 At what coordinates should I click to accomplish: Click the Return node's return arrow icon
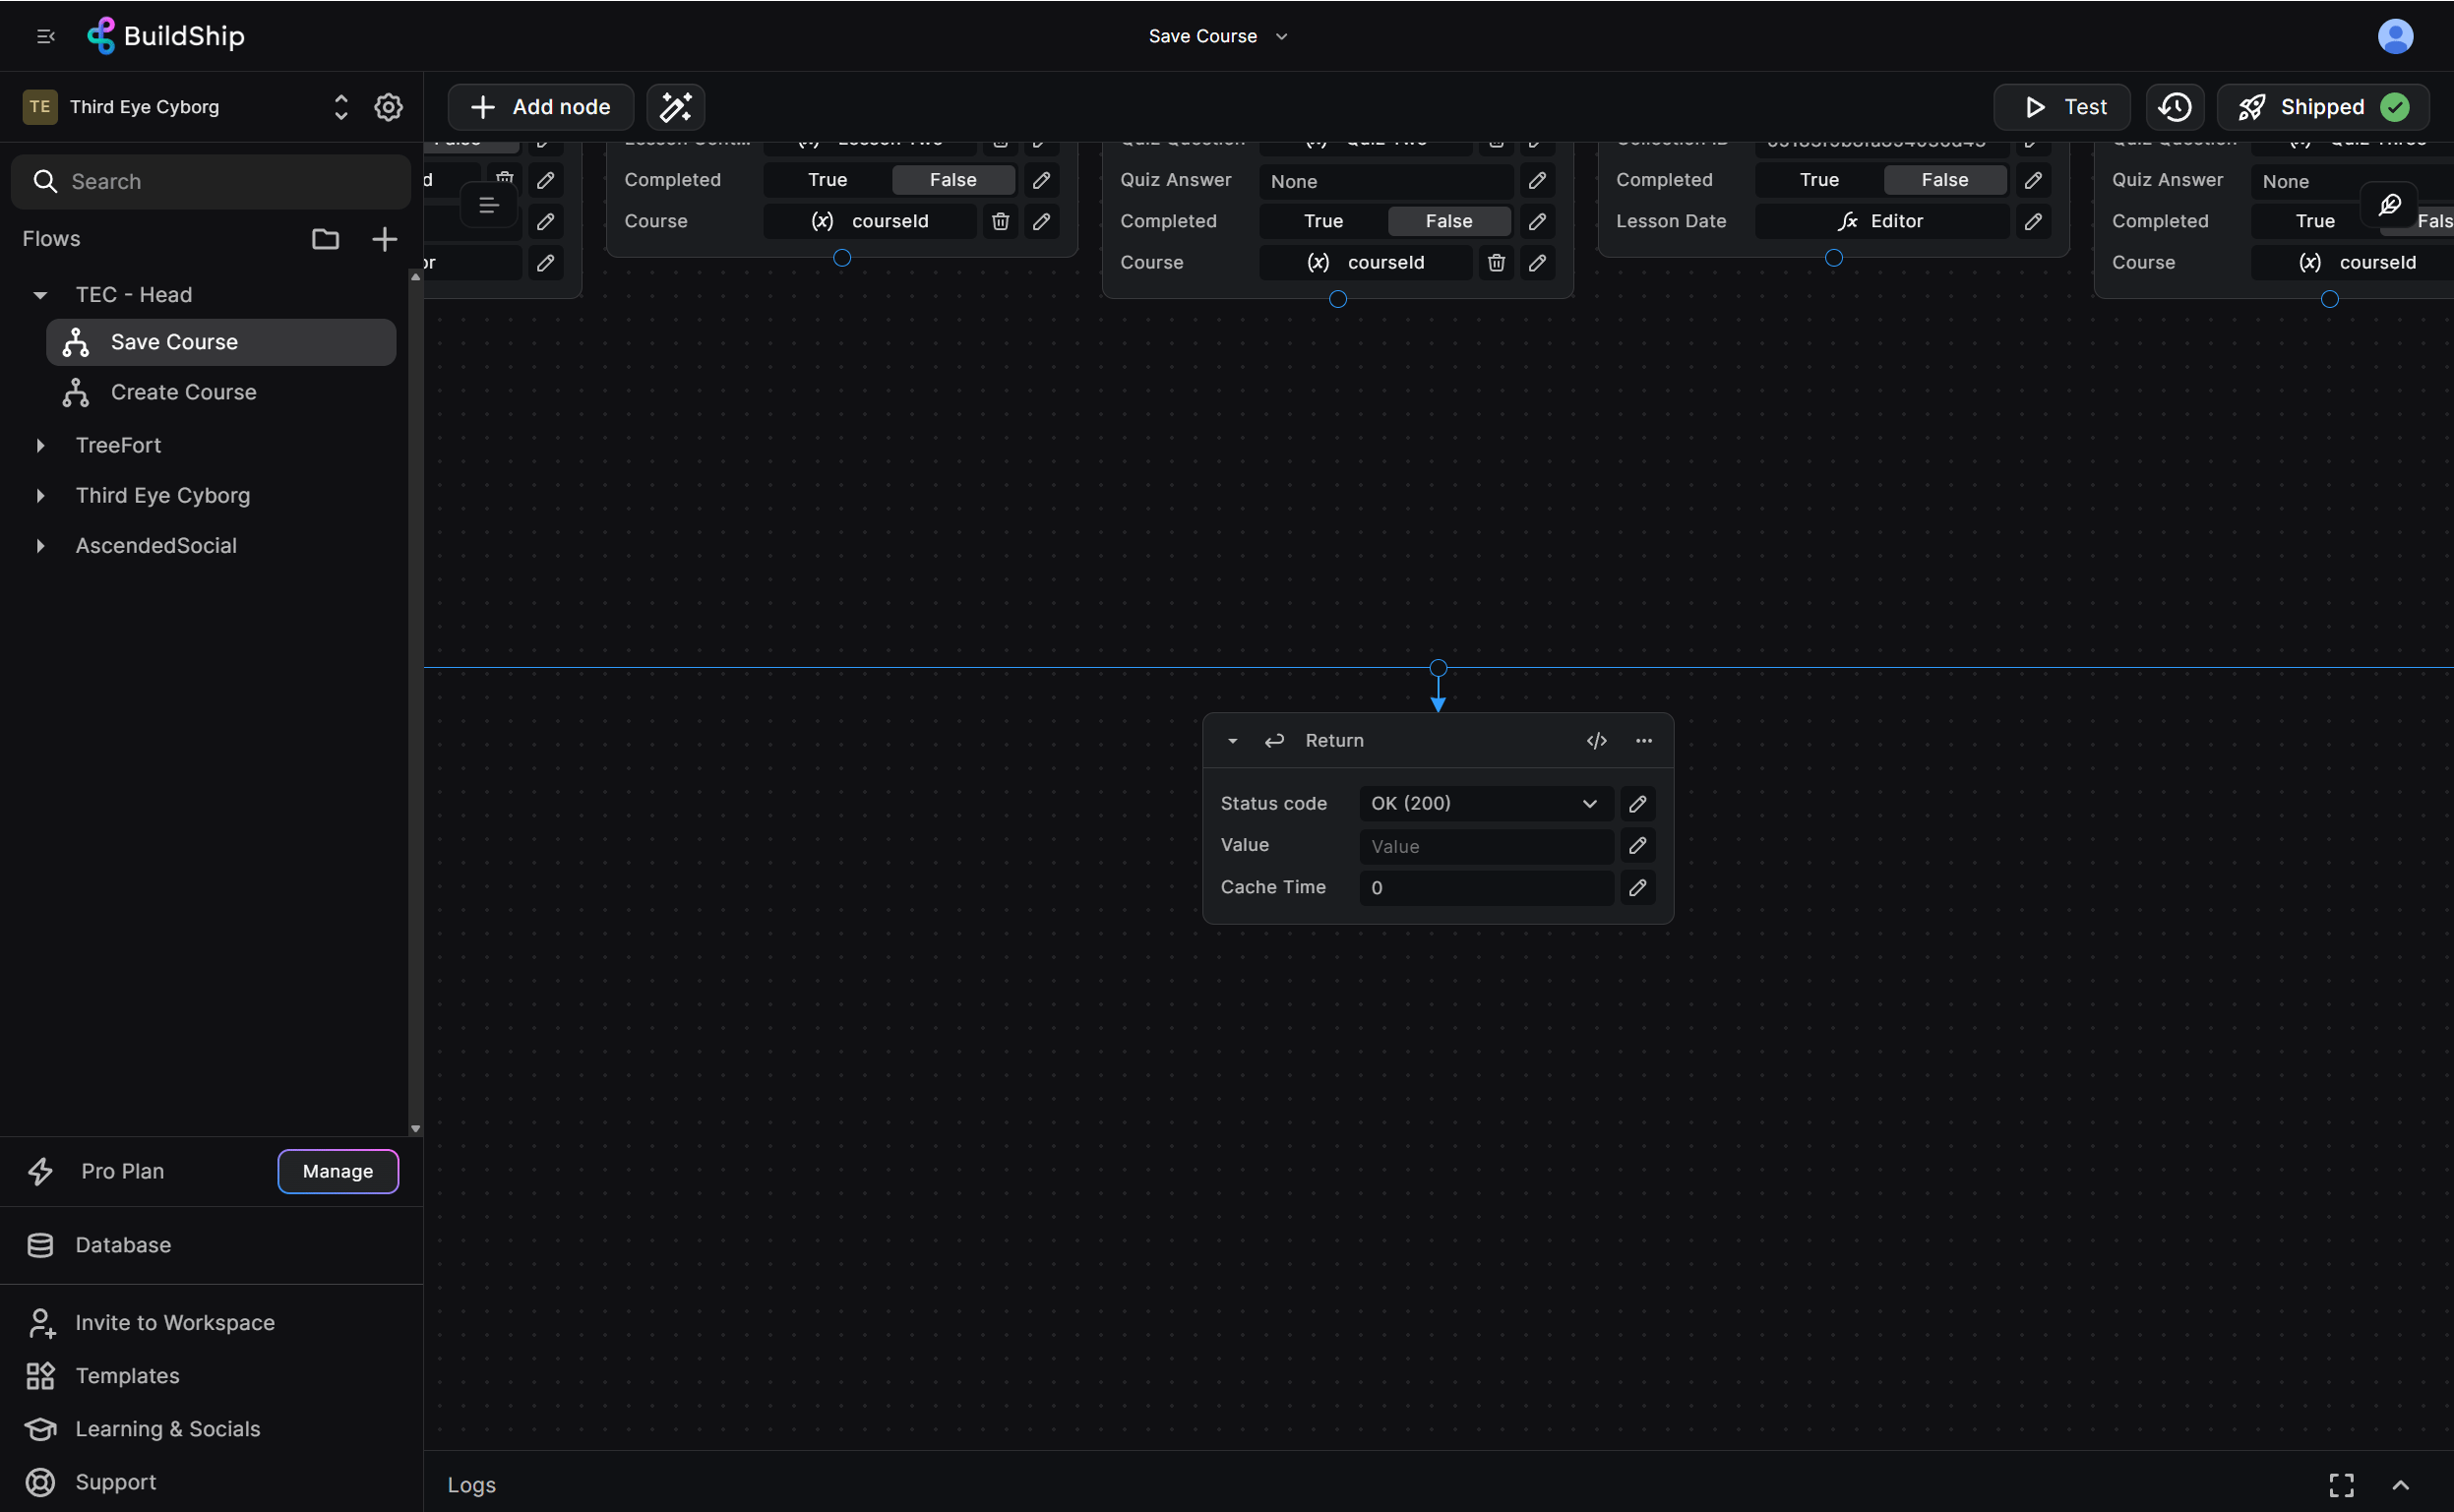(x=1274, y=741)
